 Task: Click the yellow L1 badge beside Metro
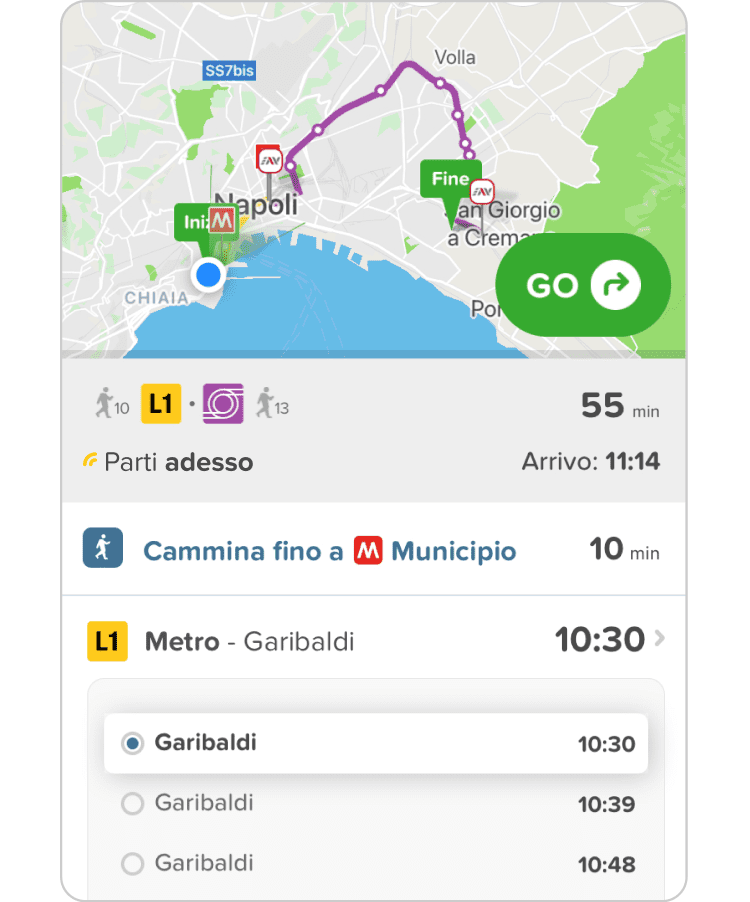point(107,641)
